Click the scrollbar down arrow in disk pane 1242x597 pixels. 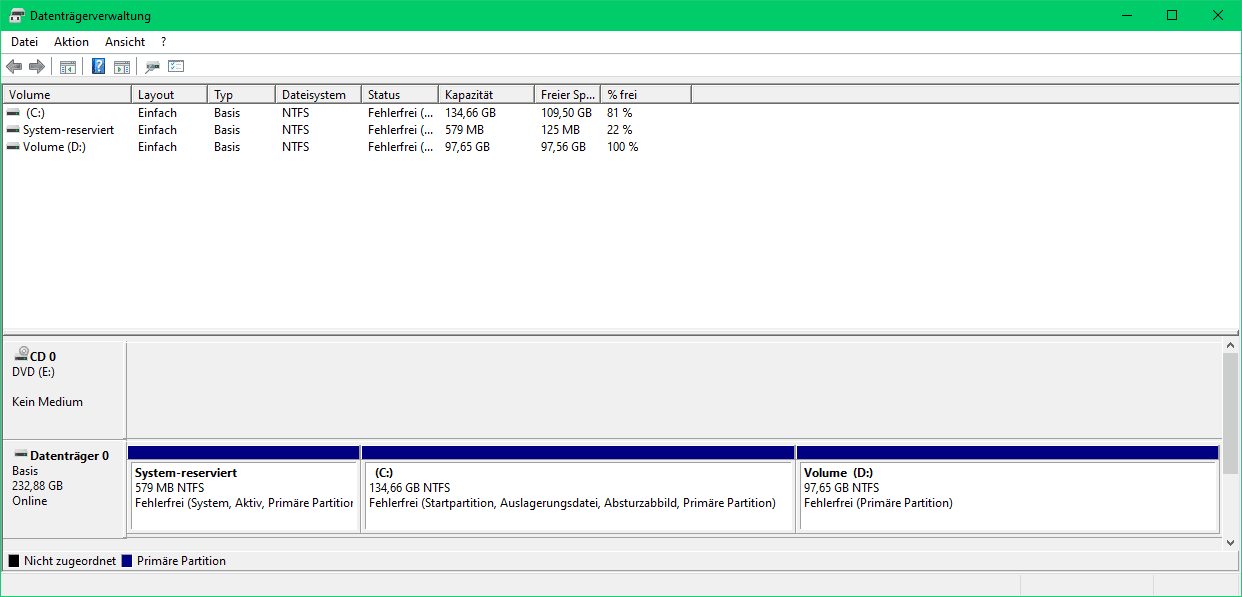click(1231, 542)
